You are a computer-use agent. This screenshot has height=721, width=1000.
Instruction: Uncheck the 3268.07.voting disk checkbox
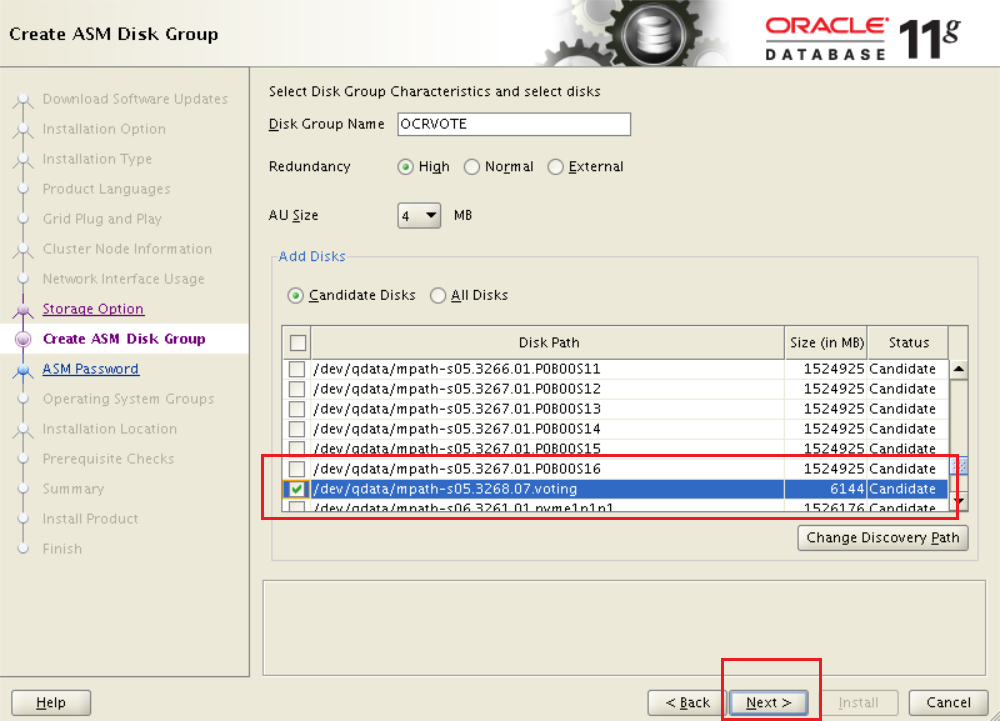[297, 489]
